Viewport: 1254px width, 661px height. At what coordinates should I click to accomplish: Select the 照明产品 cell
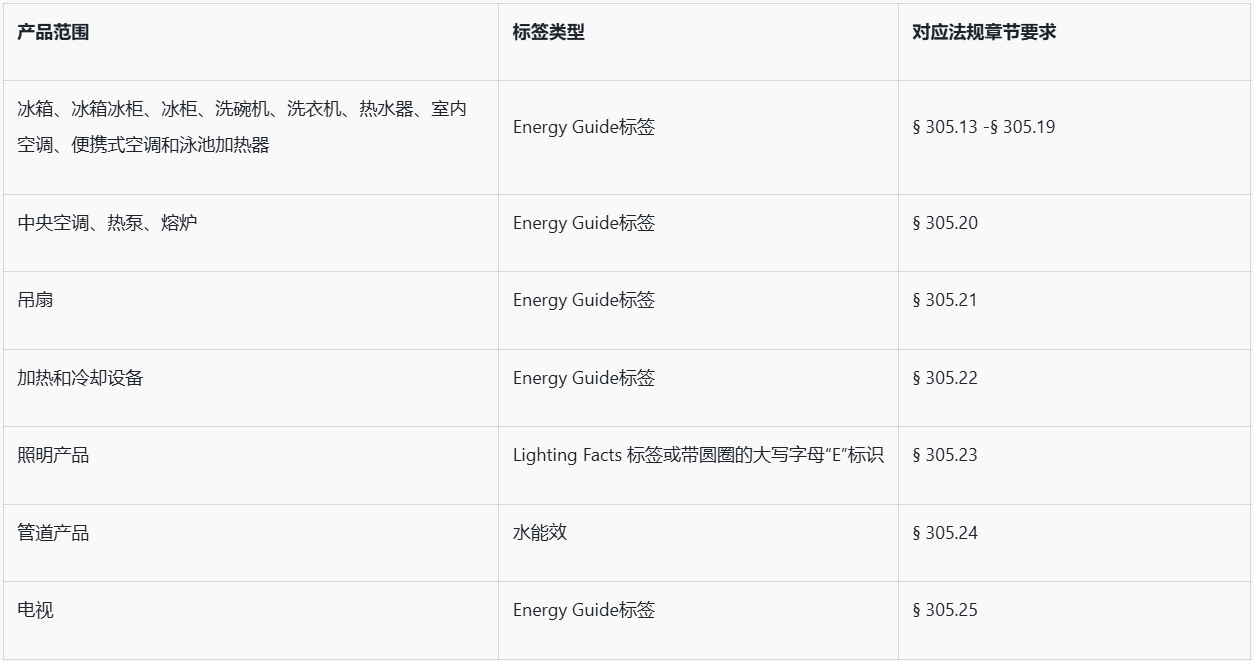point(53,455)
